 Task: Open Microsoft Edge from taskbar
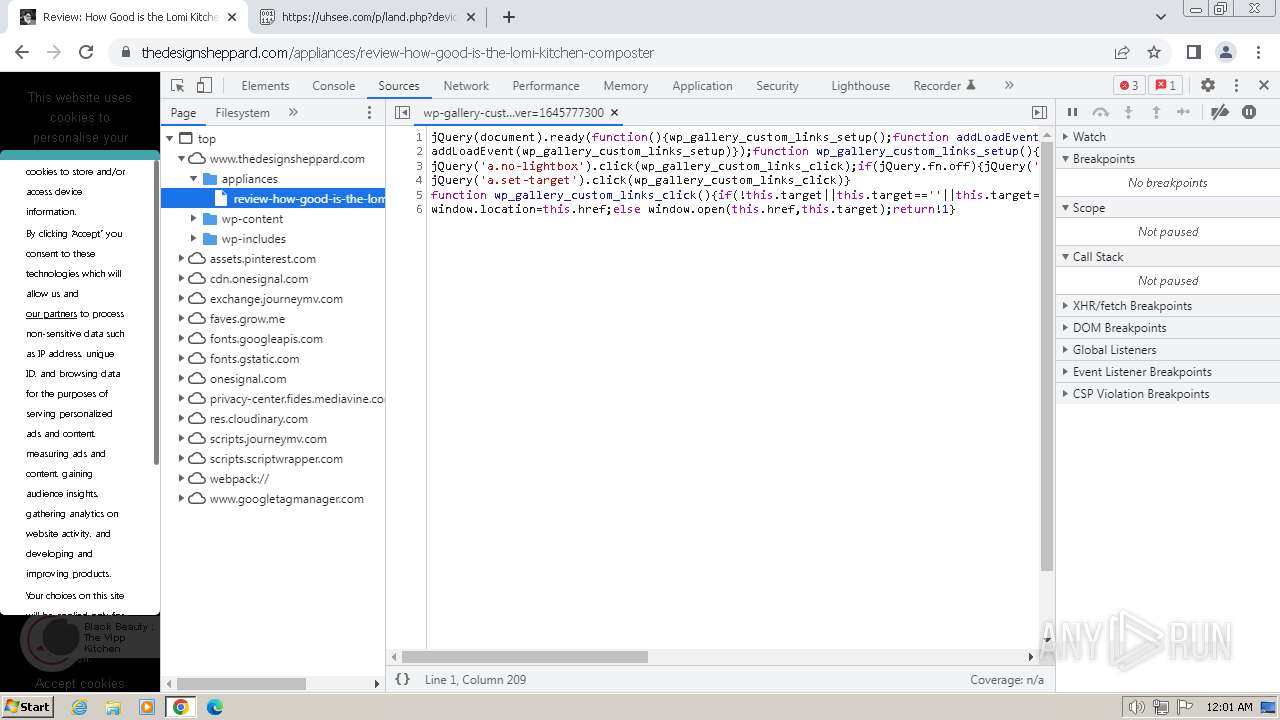click(x=214, y=707)
